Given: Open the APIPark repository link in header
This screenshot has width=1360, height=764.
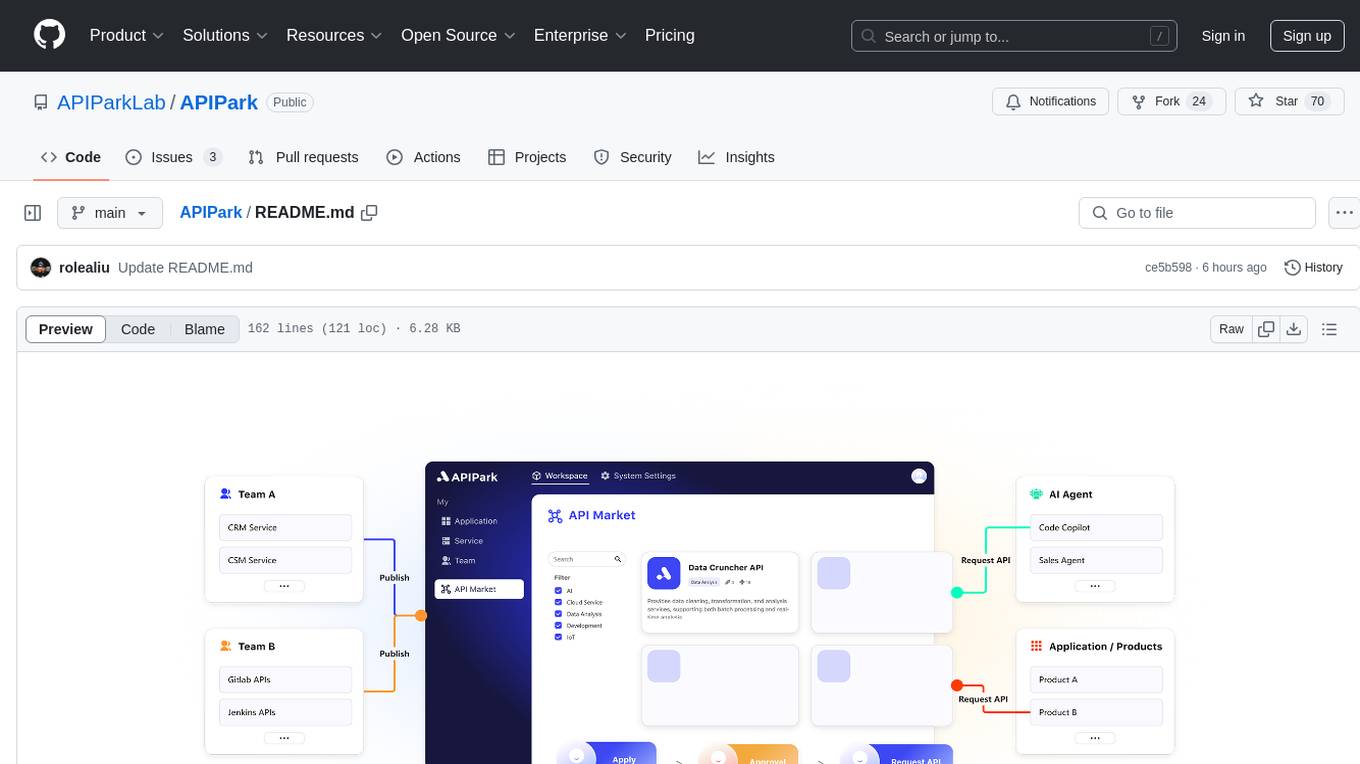Looking at the screenshot, I should coord(219,102).
